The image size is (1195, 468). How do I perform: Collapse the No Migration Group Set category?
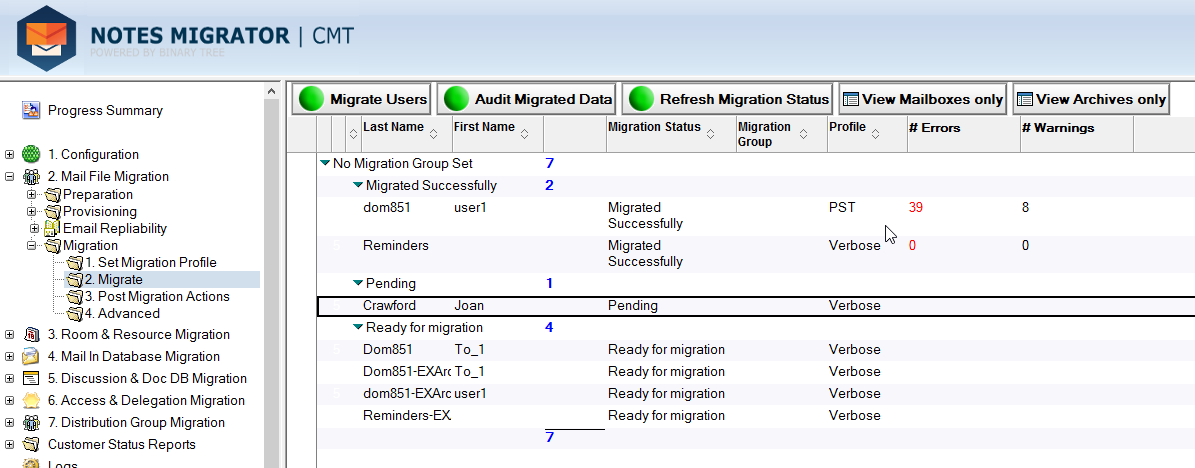325,163
